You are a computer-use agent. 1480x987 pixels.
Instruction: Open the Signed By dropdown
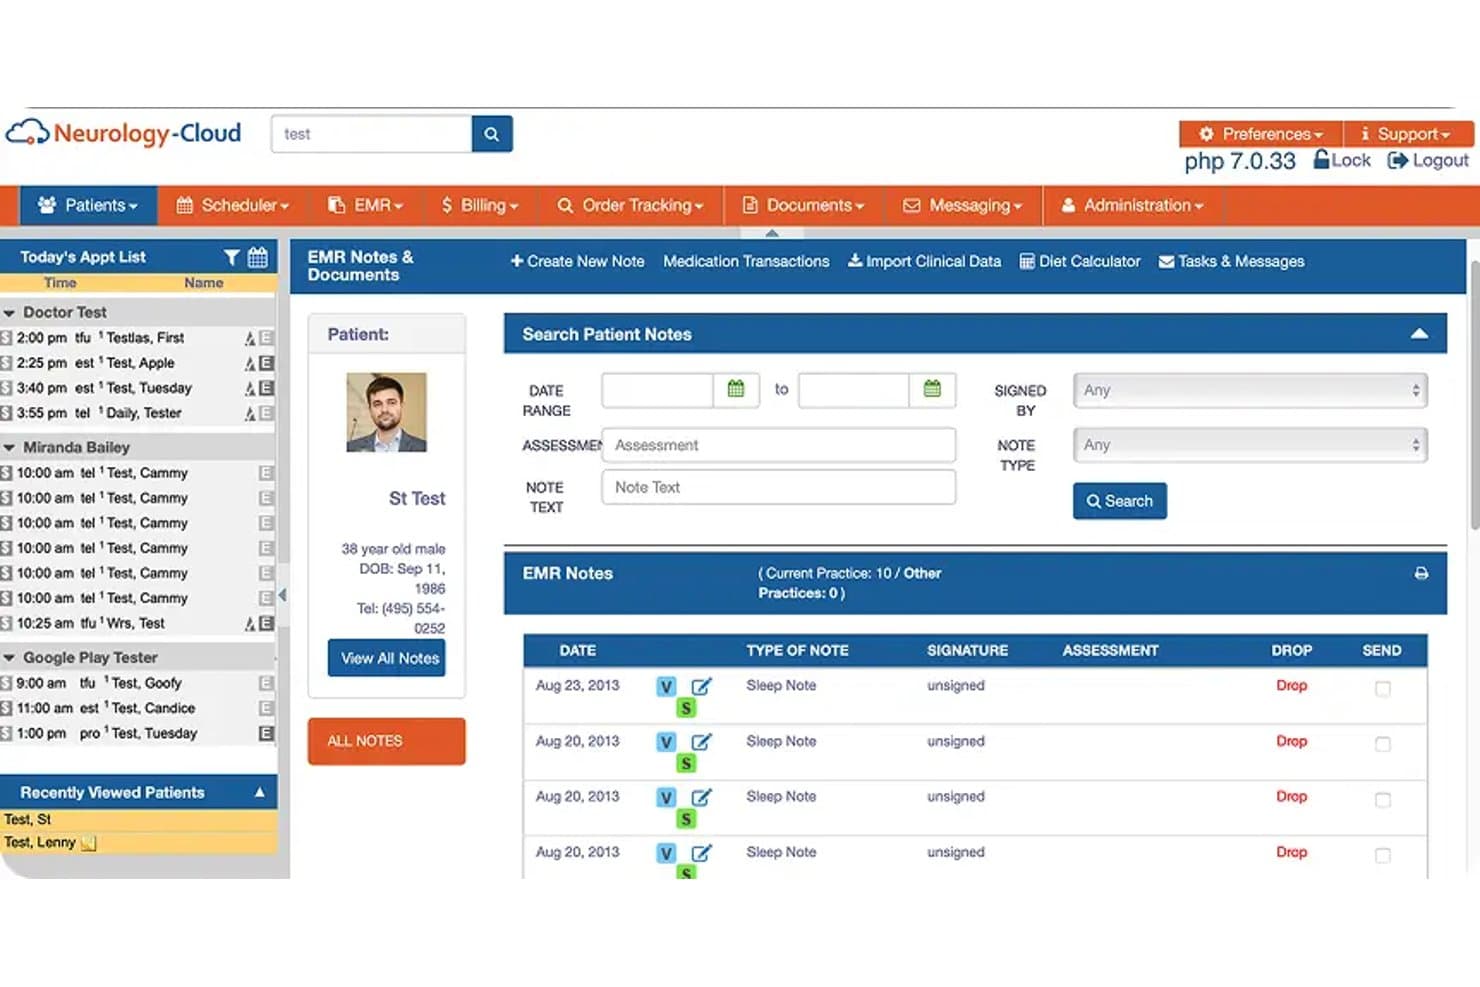click(x=1250, y=390)
